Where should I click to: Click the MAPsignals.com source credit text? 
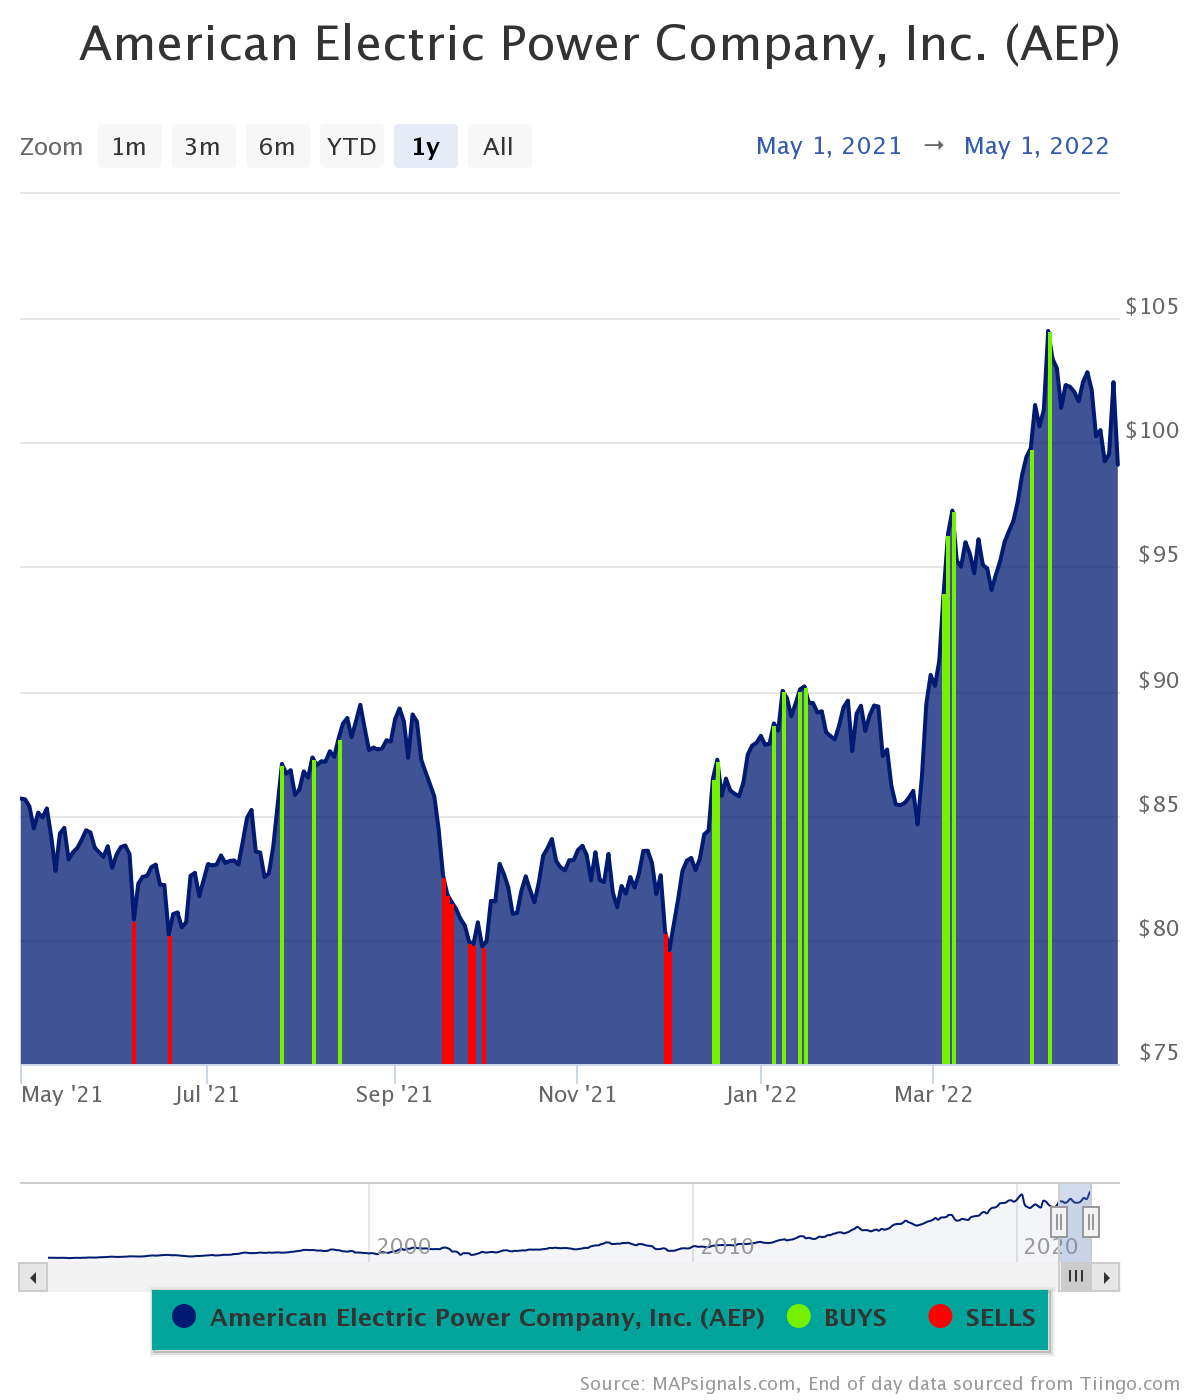[x=880, y=1384]
